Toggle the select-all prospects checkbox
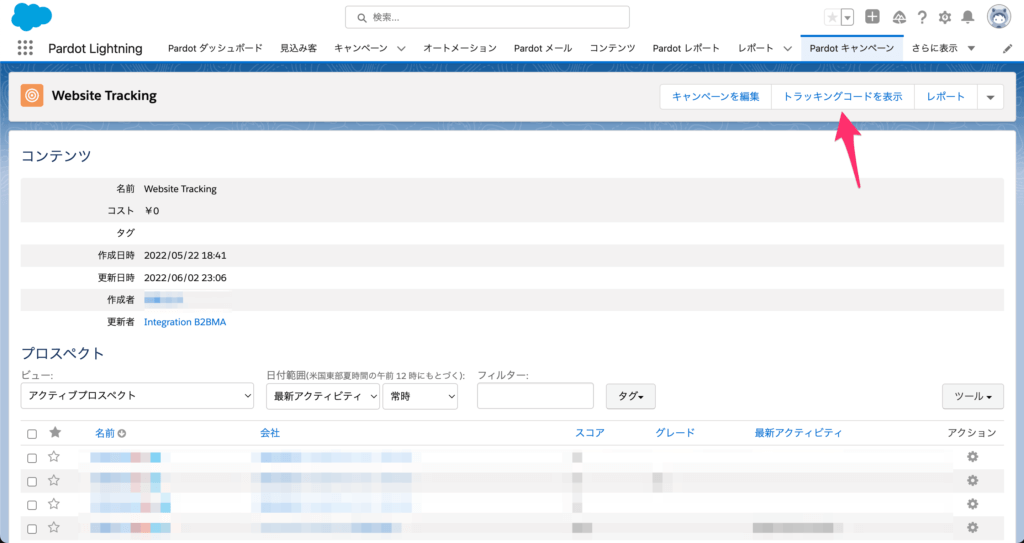Viewport: 1024px width, 543px height. [x=32, y=434]
